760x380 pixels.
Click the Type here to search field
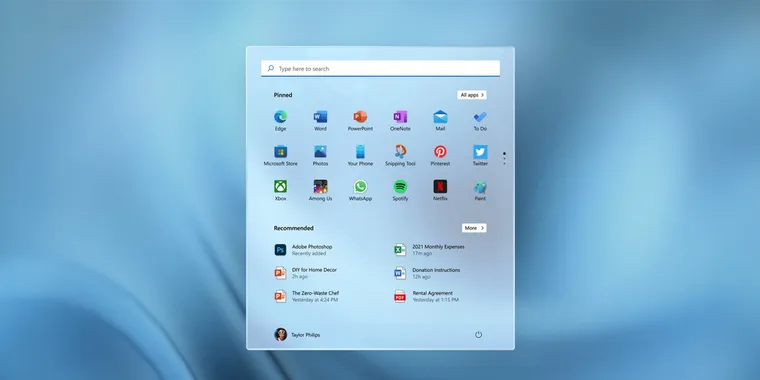(x=380, y=68)
